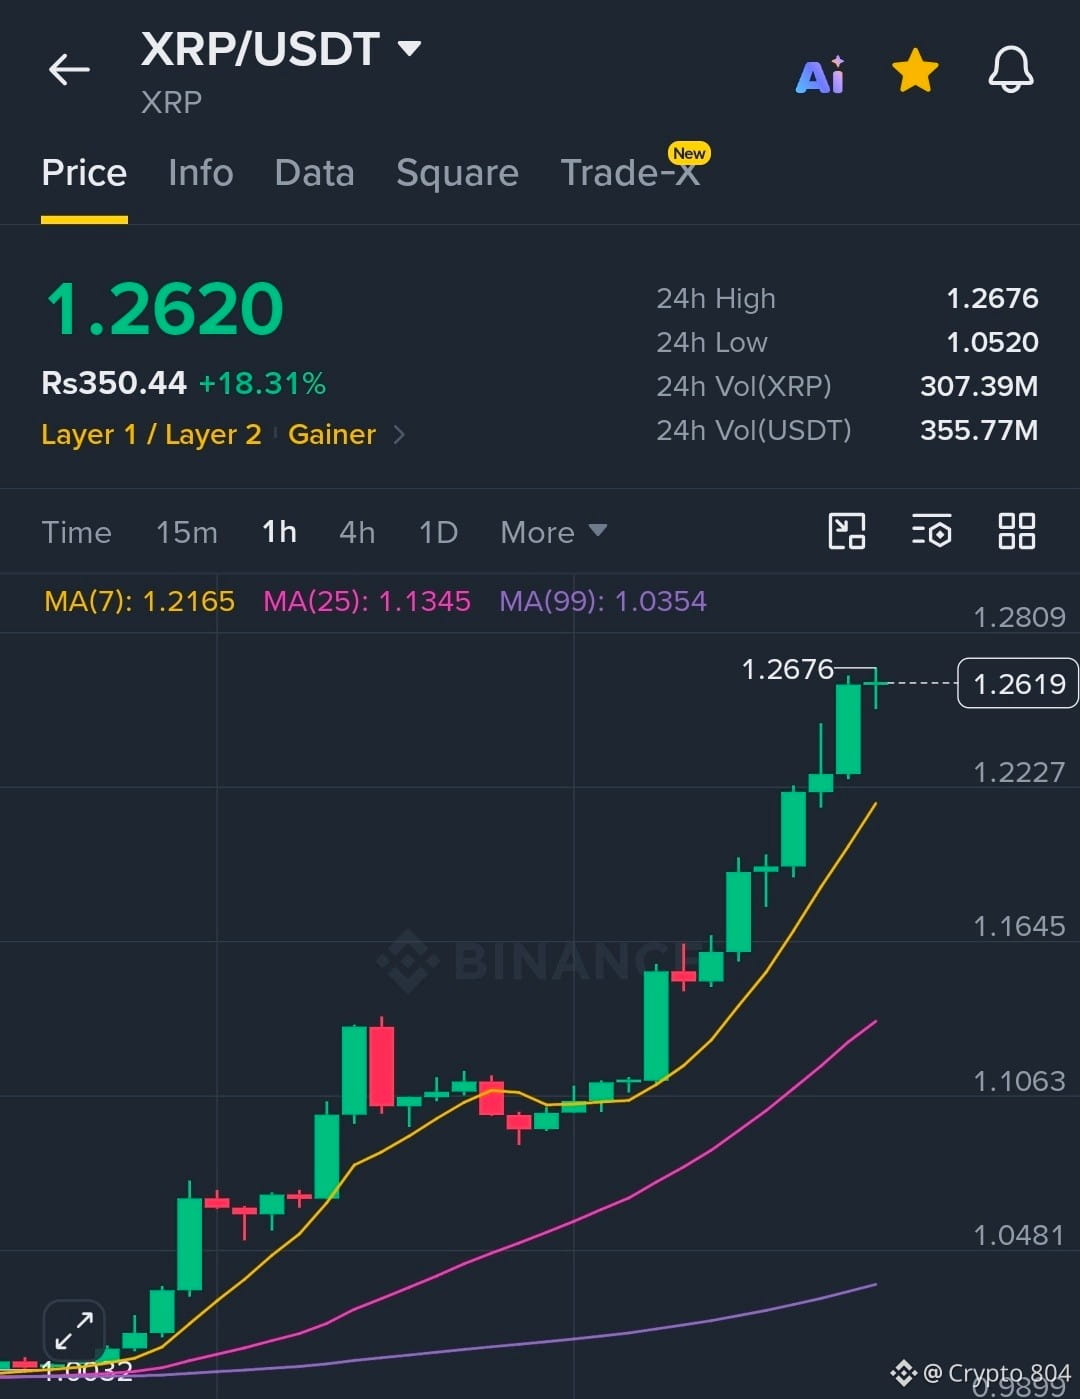Select the 4h interval

pyautogui.click(x=357, y=532)
